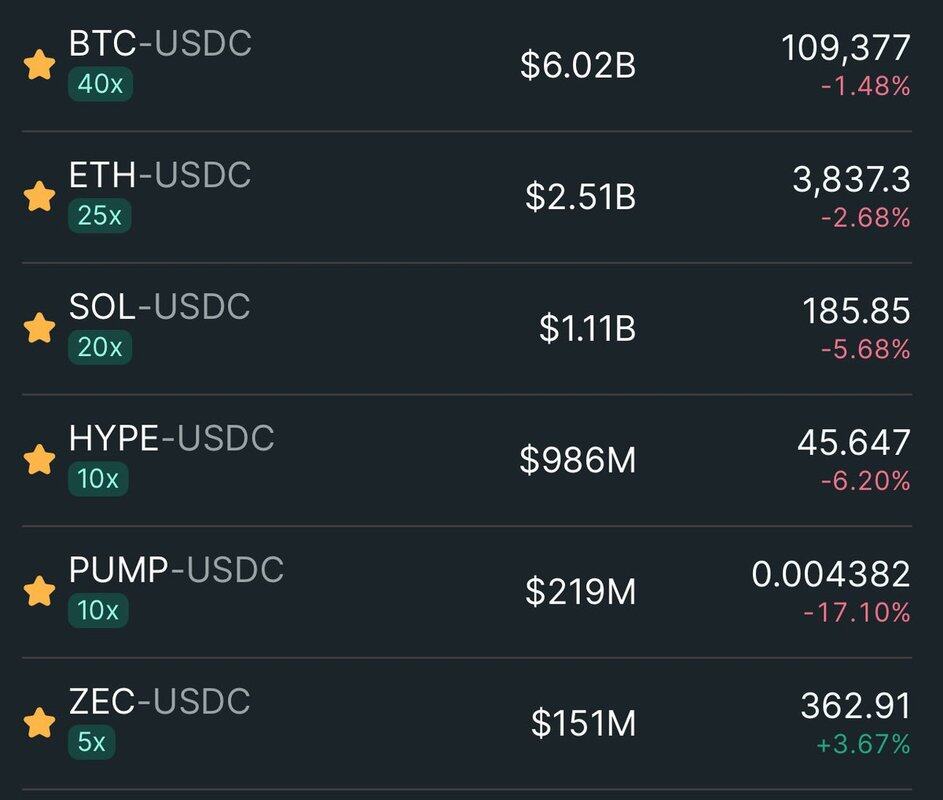Tap the 5x leverage badge on ZEC
This screenshot has height=800, width=943.
coord(92,742)
